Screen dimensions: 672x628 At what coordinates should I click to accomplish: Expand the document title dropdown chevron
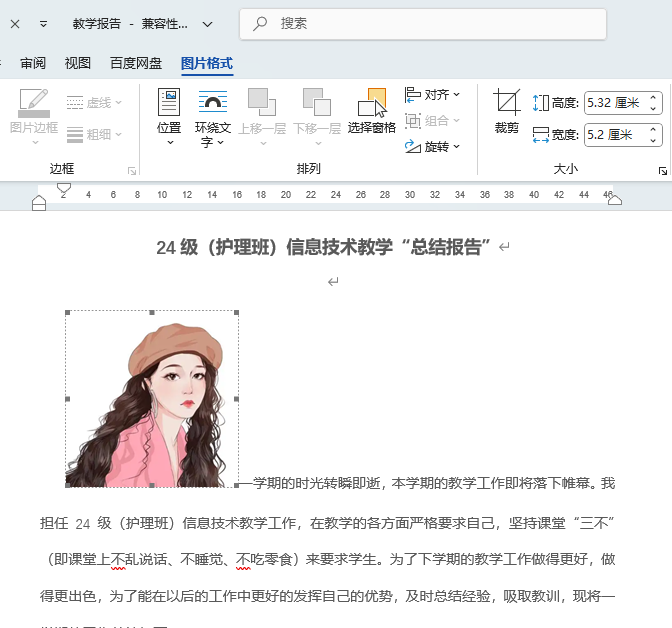coord(207,24)
